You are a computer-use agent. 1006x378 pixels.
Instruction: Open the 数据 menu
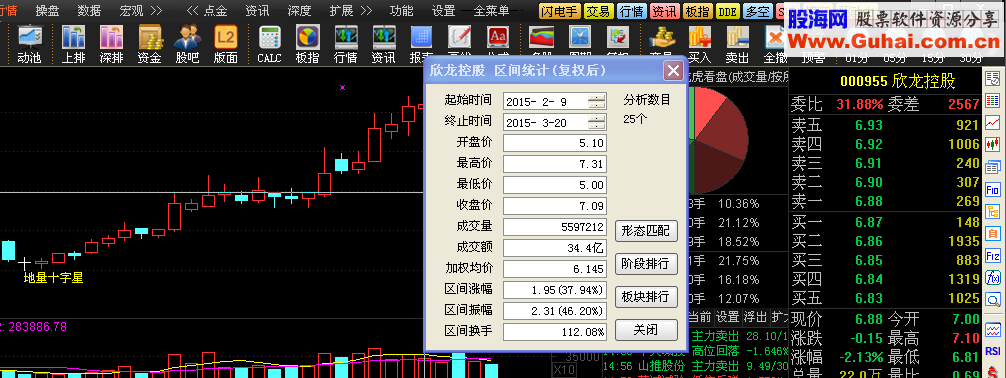pyautogui.click(x=89, y=11)
